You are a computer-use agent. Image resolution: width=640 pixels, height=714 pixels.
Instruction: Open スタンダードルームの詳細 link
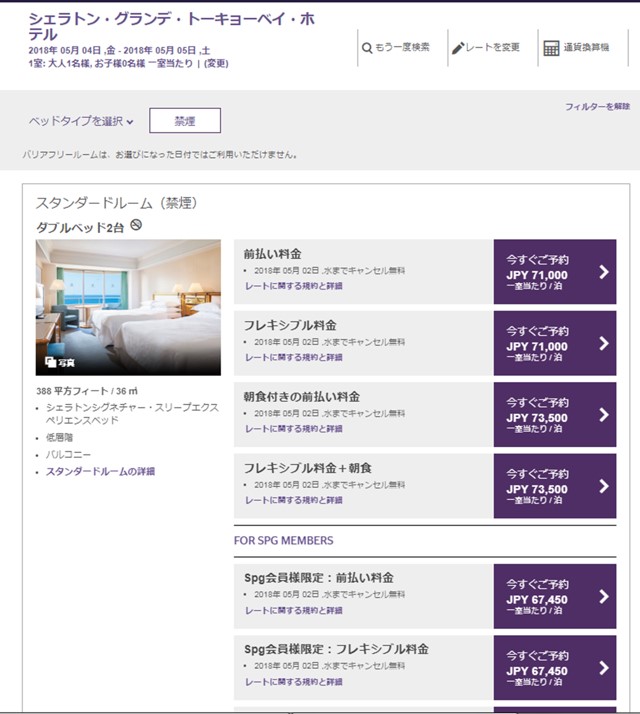100,471
